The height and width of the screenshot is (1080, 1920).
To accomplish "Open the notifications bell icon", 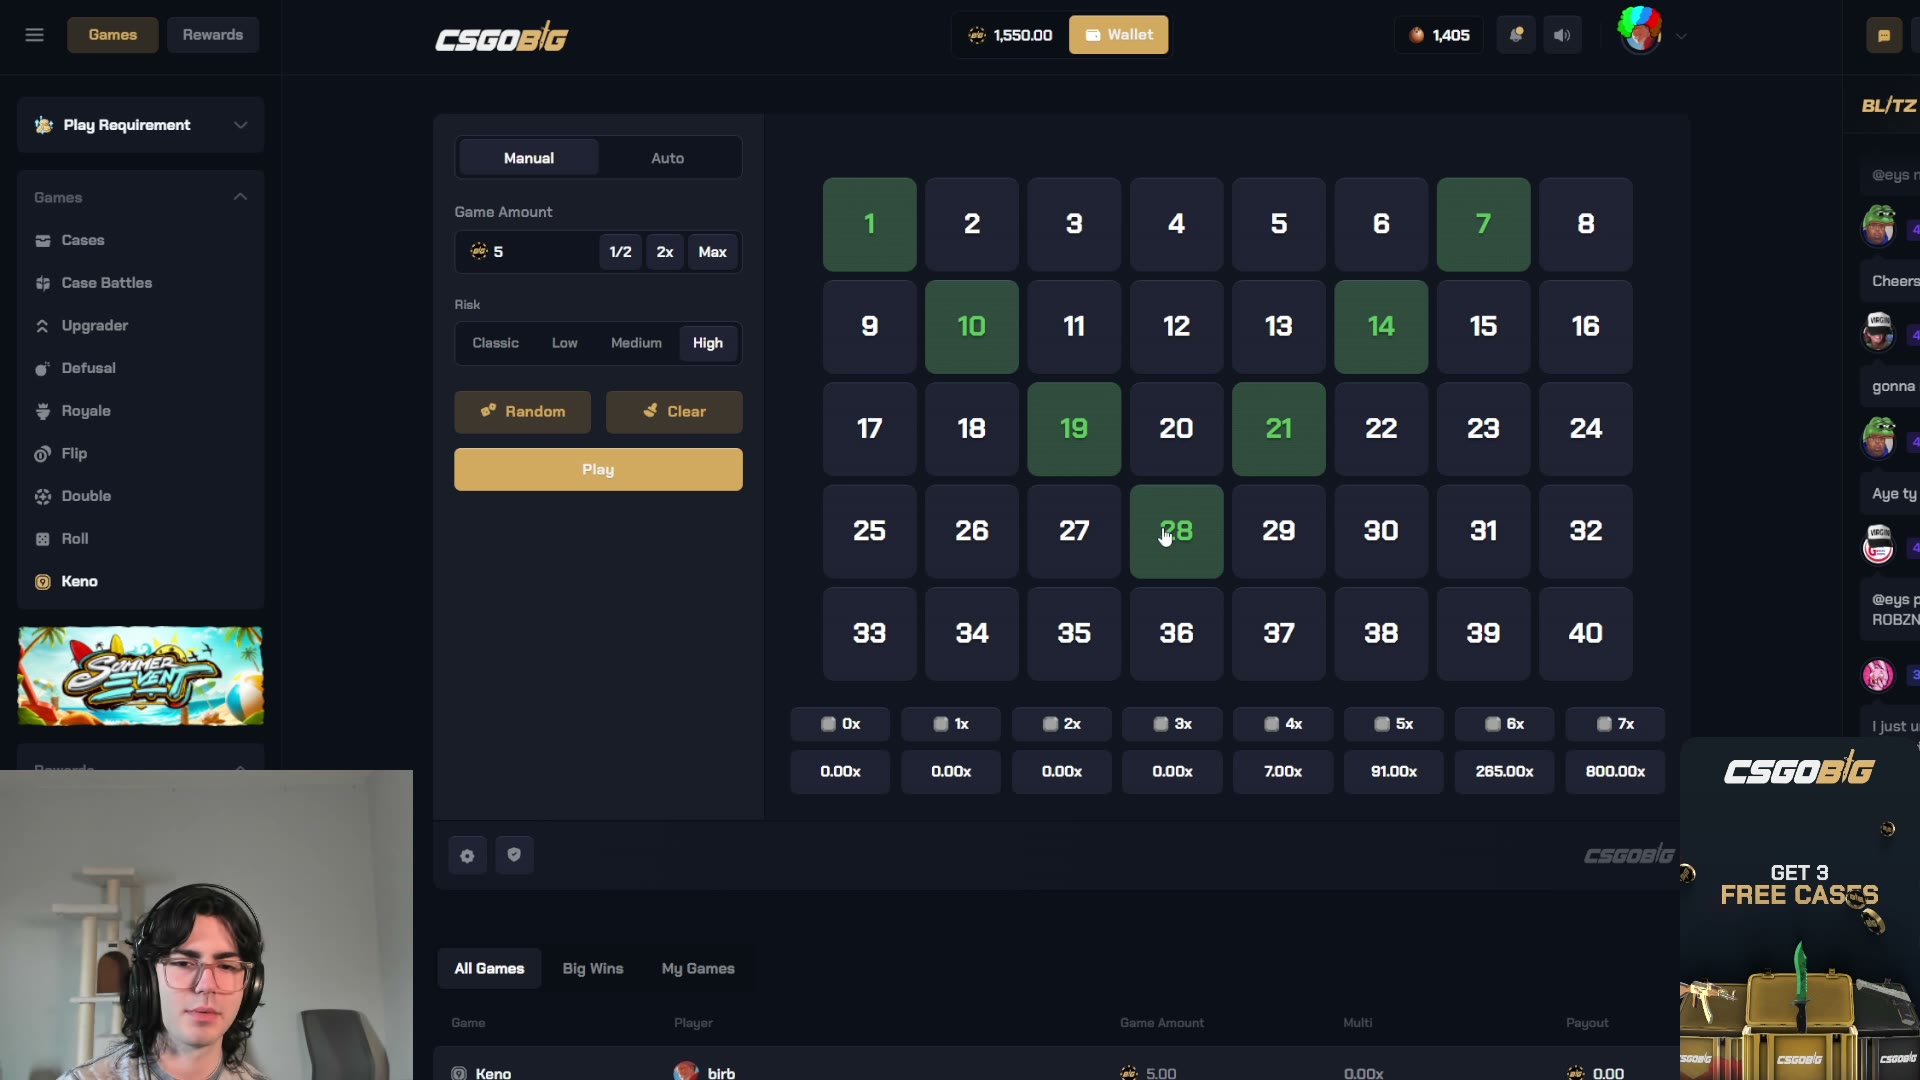I will pos(1516,35).
